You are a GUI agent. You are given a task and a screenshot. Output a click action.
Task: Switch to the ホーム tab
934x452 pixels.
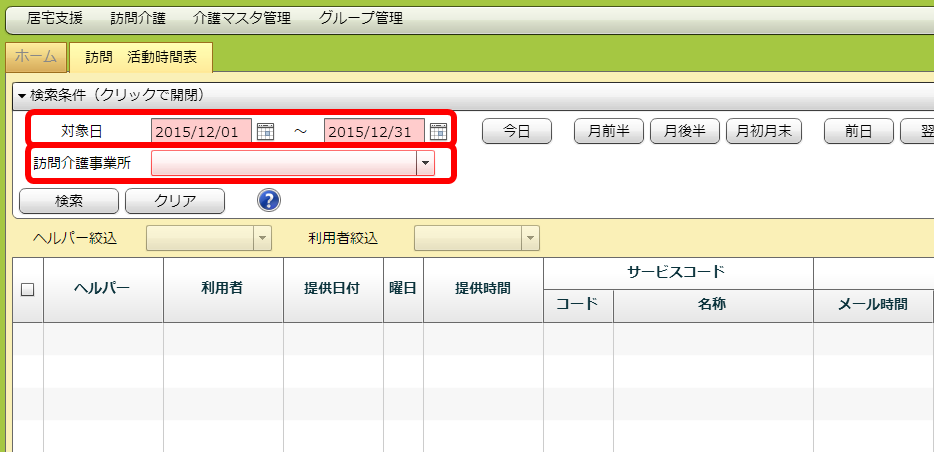point(36,57)
